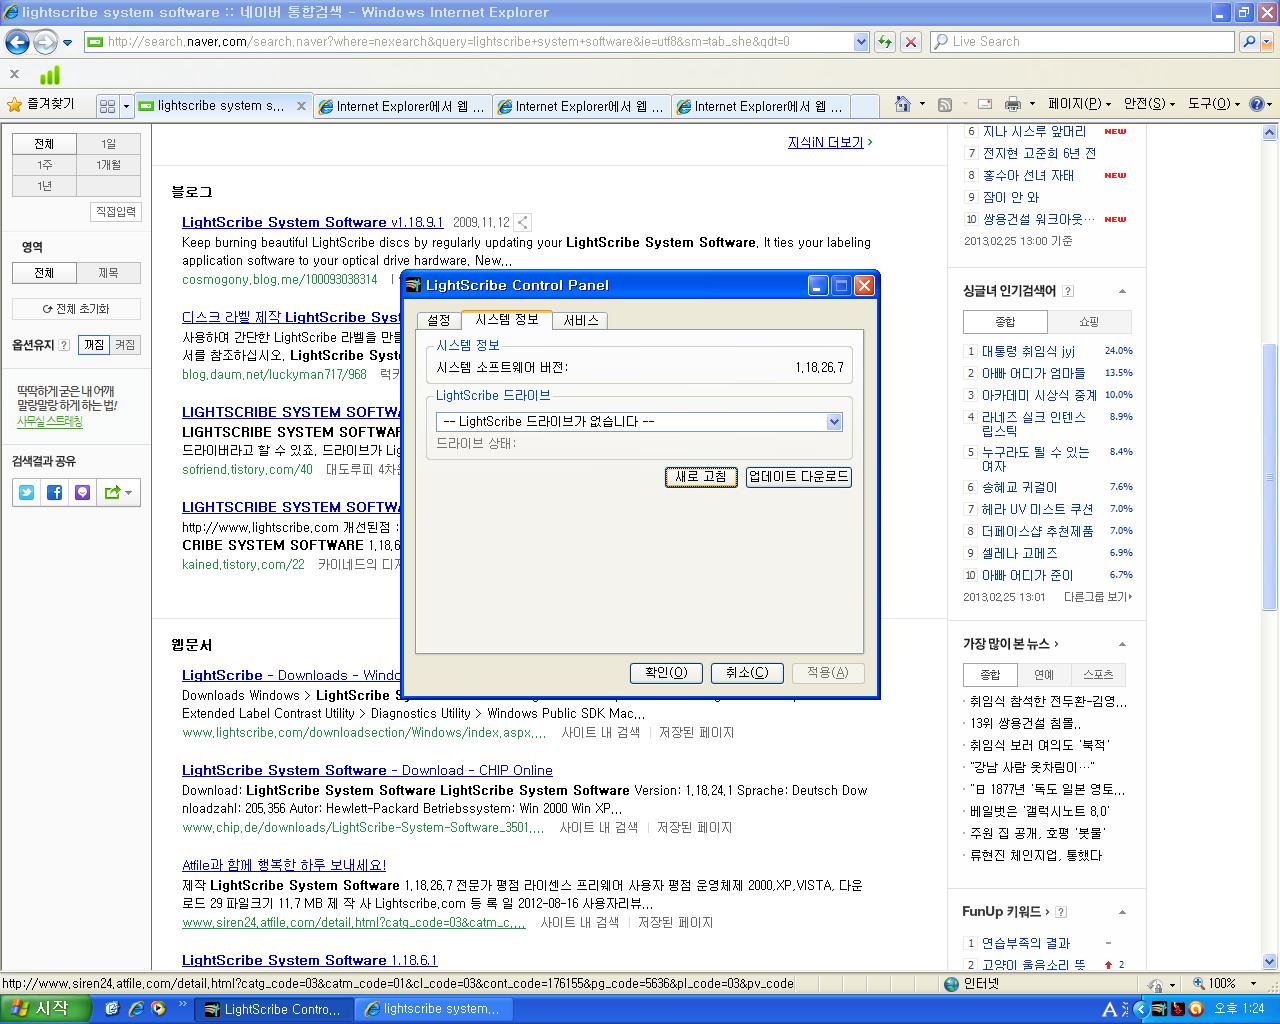Open LightScribe System Software v1.18.9.1 blog link

312,222
